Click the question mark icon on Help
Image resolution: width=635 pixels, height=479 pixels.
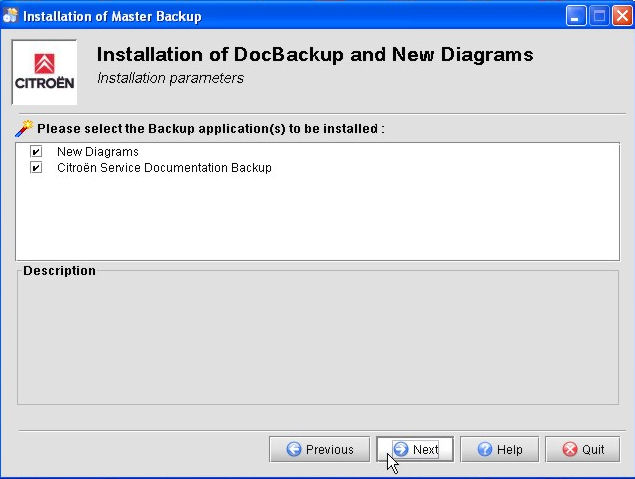(484, 450)
